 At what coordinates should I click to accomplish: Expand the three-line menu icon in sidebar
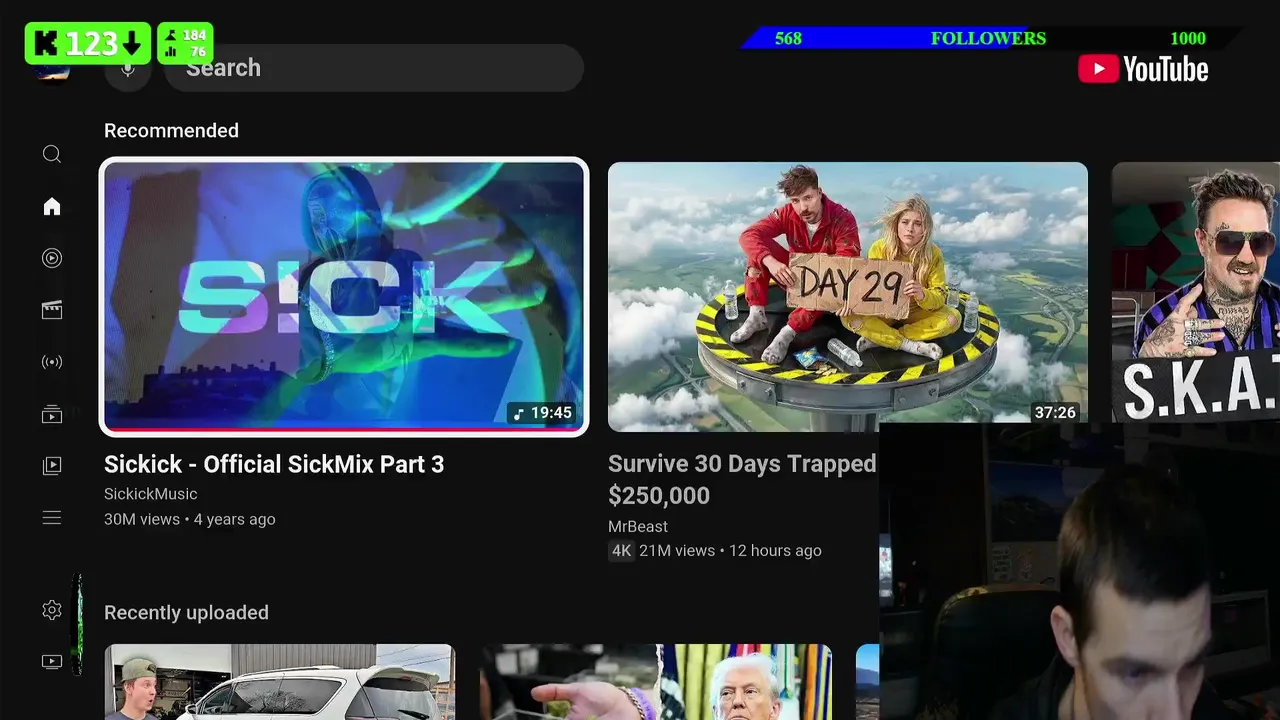[52, 518]
